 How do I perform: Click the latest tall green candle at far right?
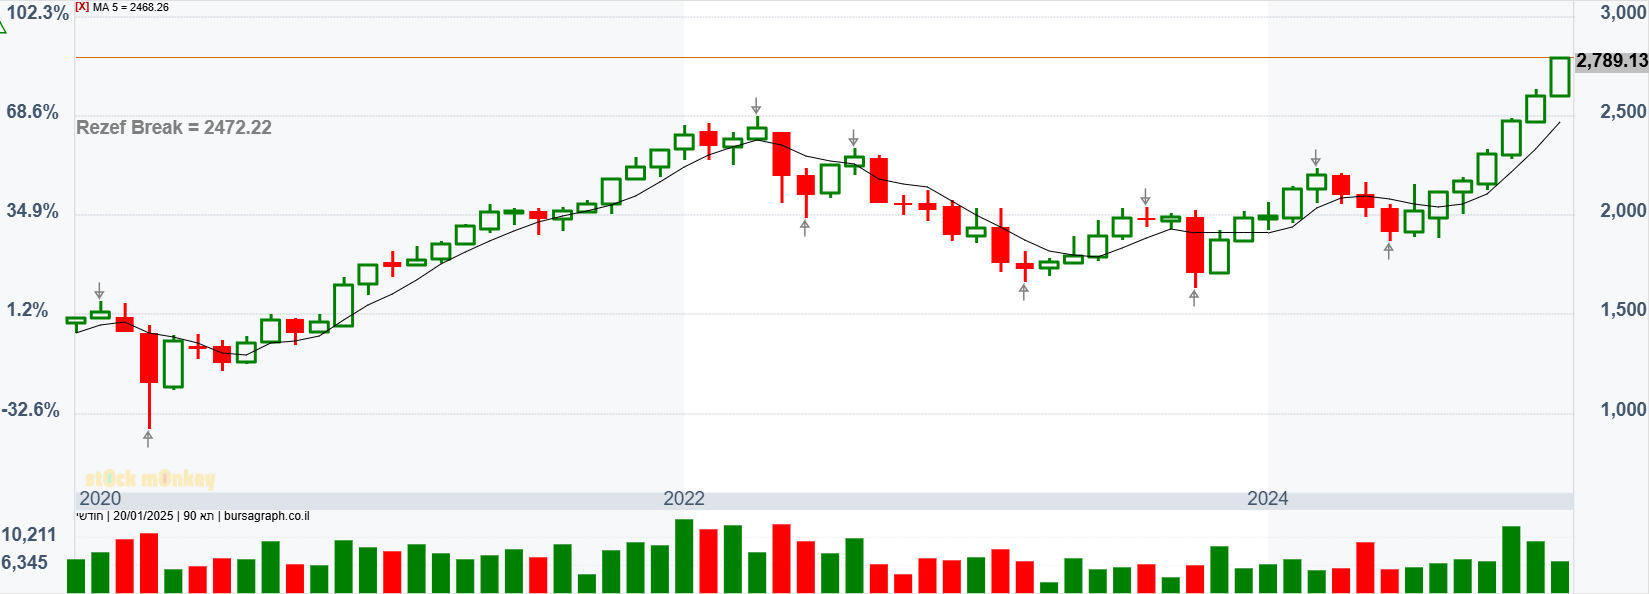(x=1560, y=77)
